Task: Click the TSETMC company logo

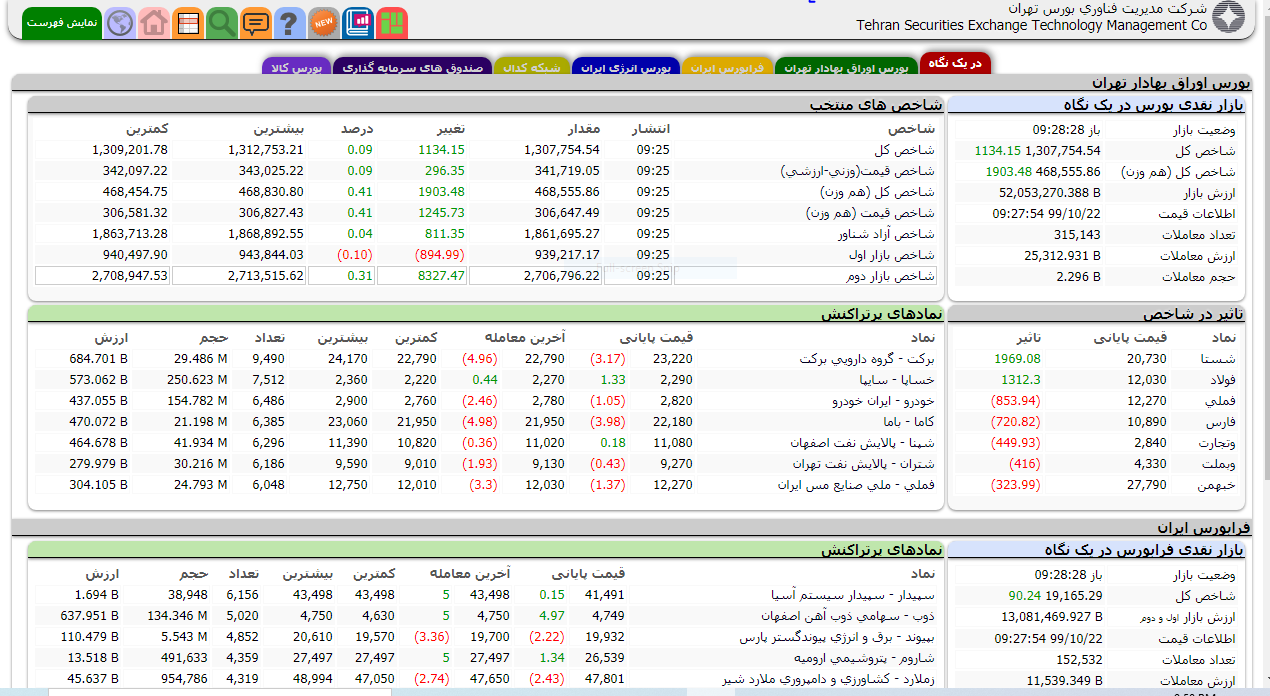Action: point(1229,18)
